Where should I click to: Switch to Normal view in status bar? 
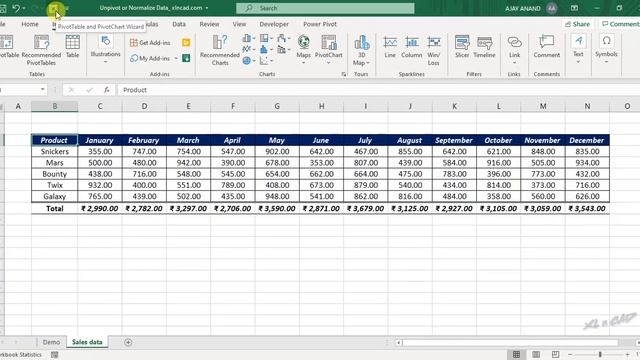coord(516,354)
